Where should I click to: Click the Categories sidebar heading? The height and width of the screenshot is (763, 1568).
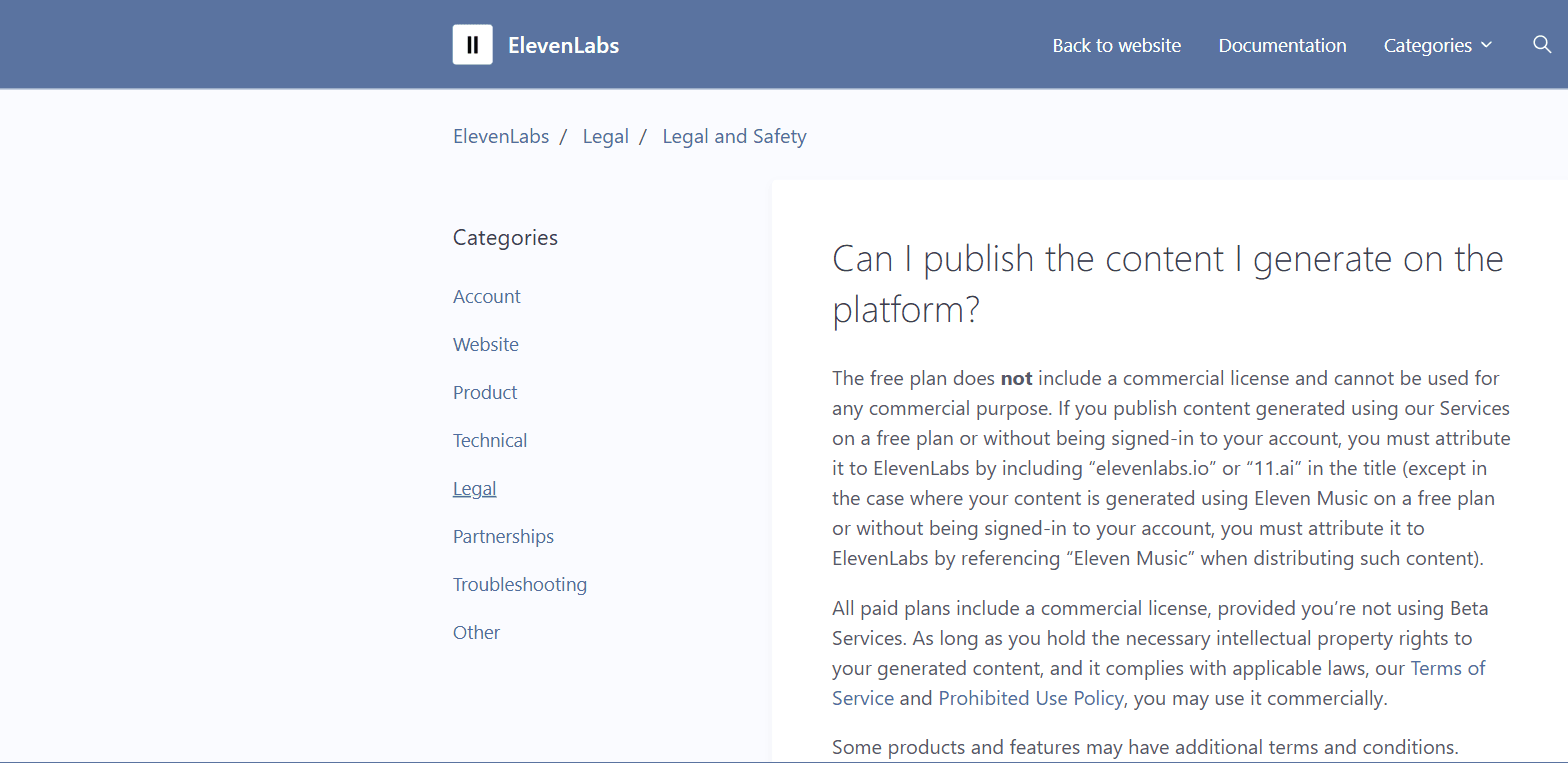point(505,238)
